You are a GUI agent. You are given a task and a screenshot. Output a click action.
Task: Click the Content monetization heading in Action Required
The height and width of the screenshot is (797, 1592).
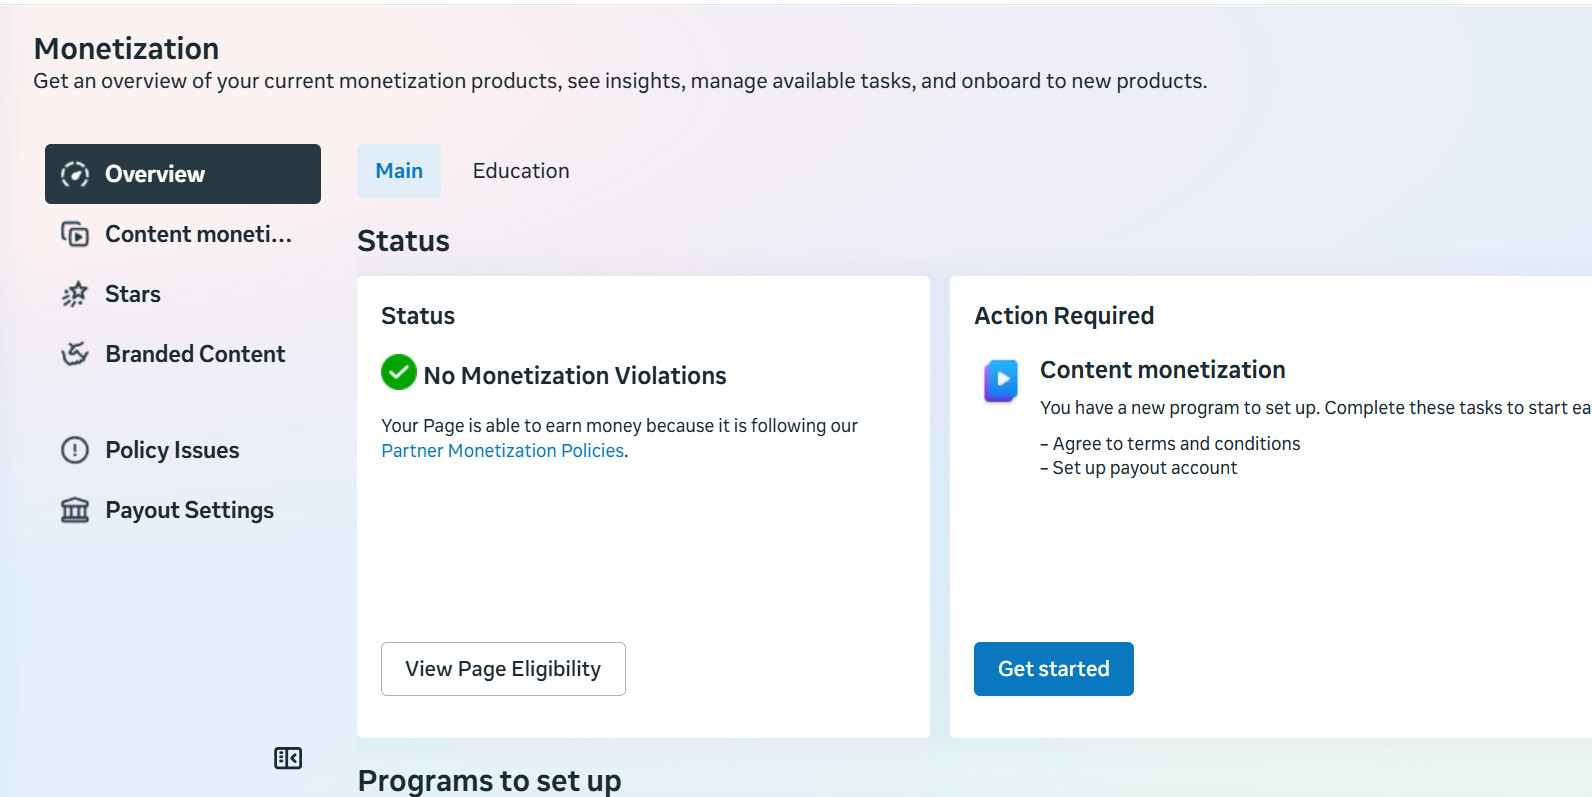1163,370
